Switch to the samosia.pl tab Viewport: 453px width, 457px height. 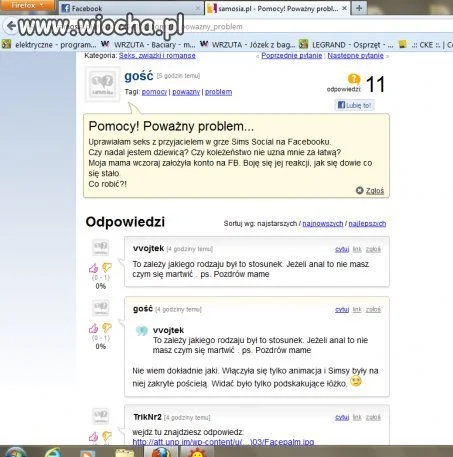(x=277, y=8)
